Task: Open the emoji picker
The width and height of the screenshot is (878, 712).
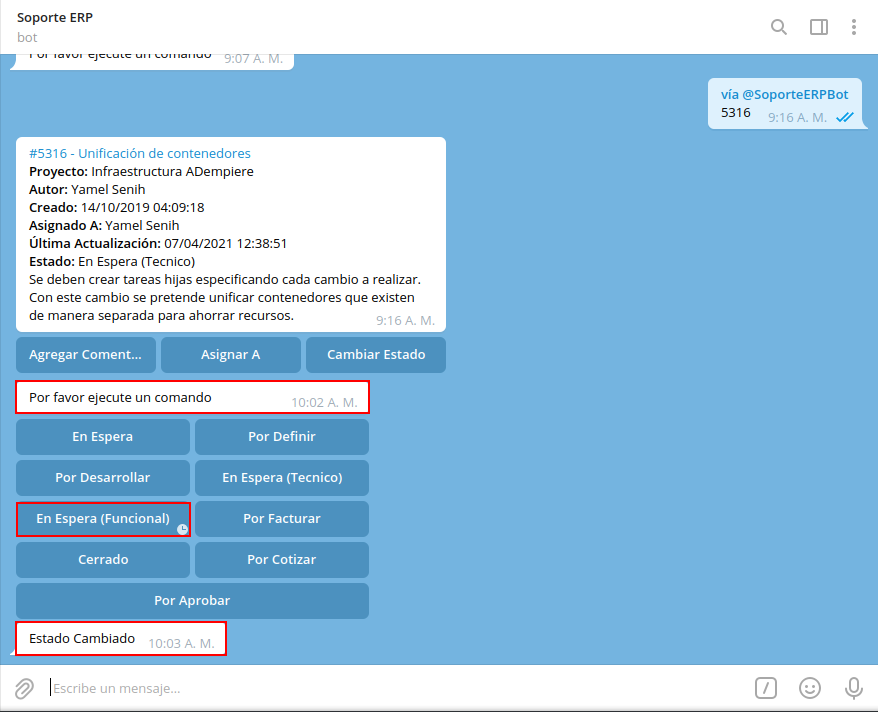Action: [x=810, y=688]
